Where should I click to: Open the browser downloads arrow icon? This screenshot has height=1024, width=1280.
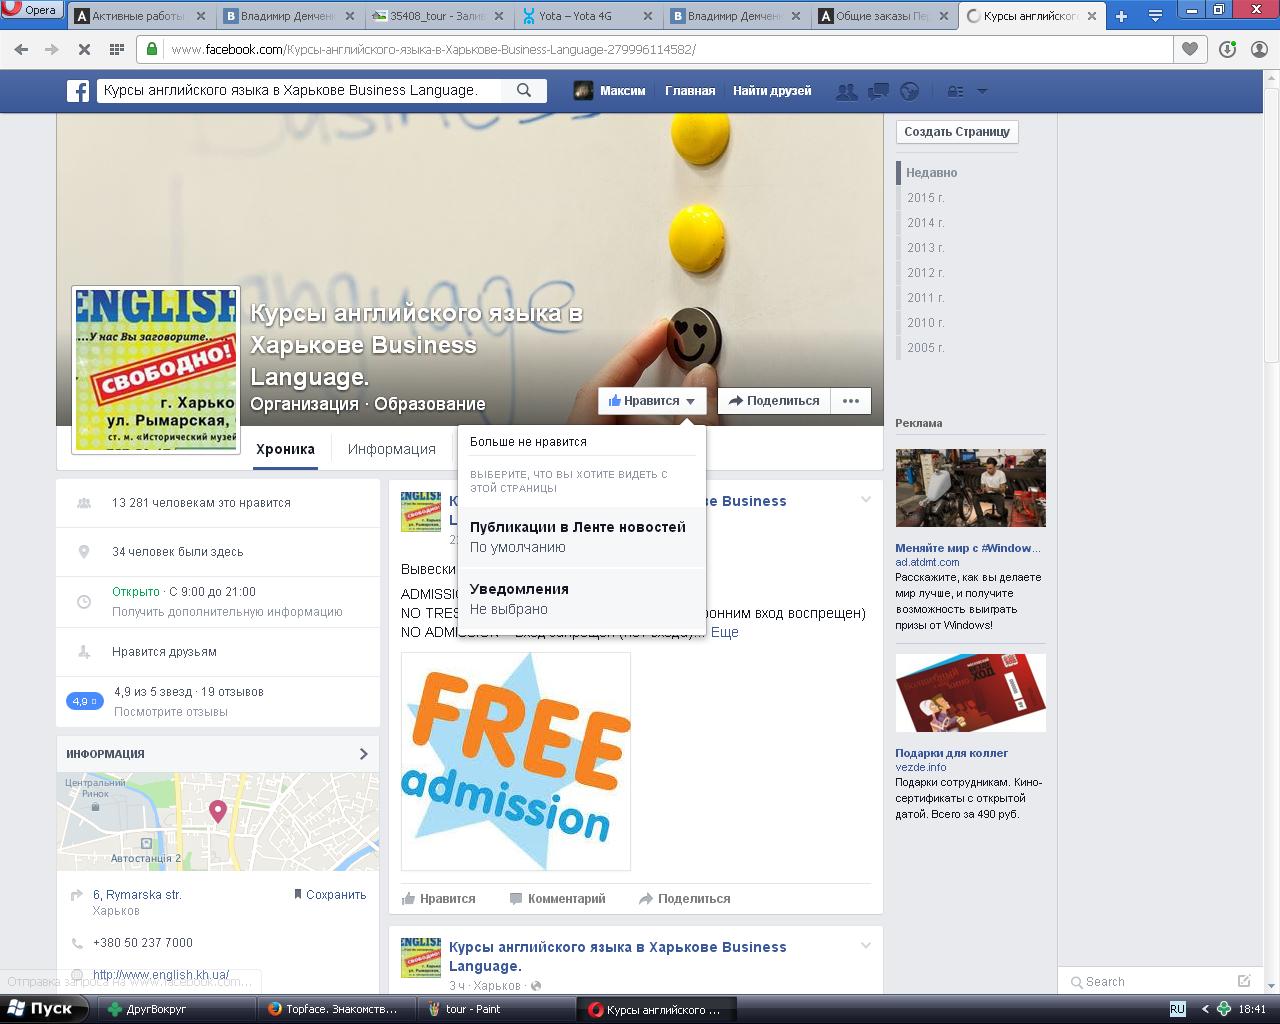click(x=1228, y=49)
